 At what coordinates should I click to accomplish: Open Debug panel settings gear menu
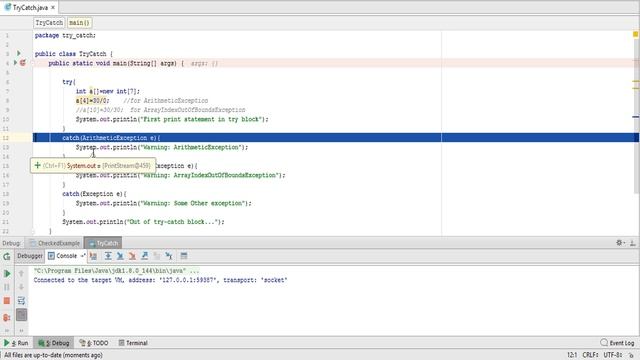coord(620,243)
